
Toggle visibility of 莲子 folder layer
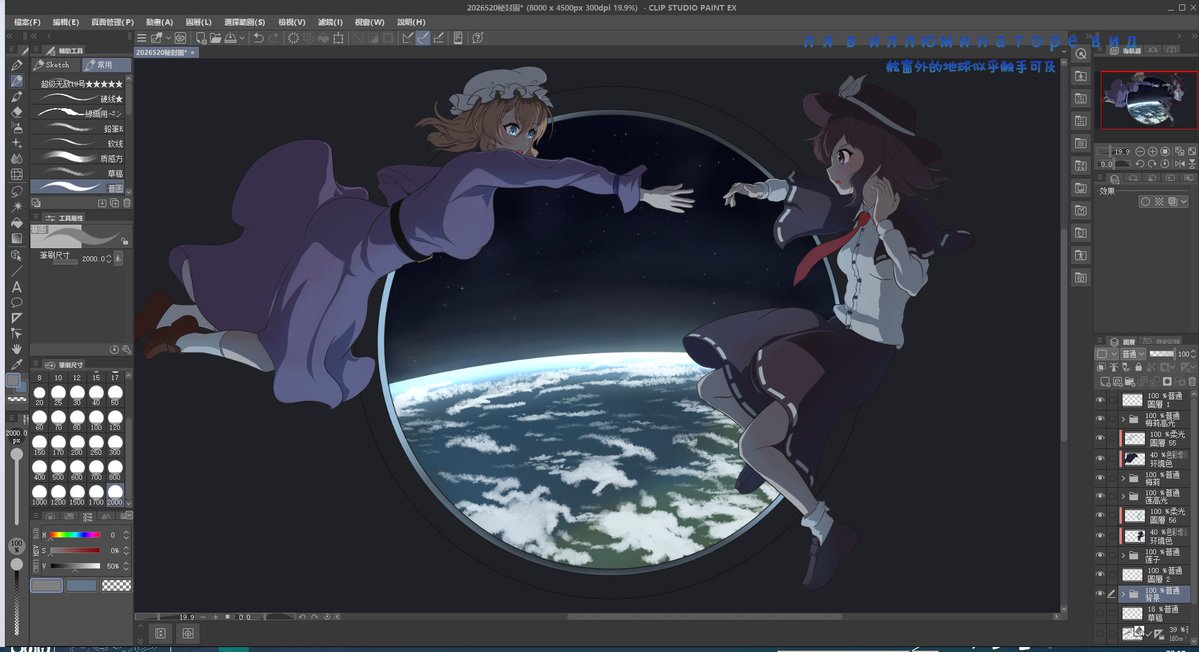pos(1100,555)
